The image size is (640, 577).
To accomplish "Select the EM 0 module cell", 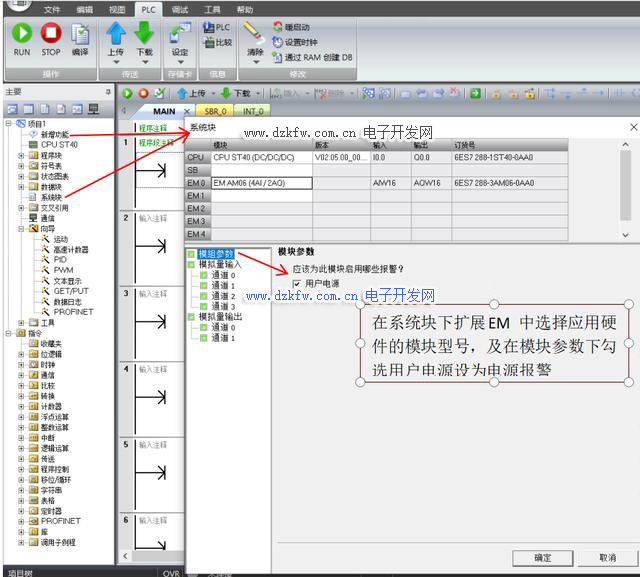I will click(x=261, y=183).
